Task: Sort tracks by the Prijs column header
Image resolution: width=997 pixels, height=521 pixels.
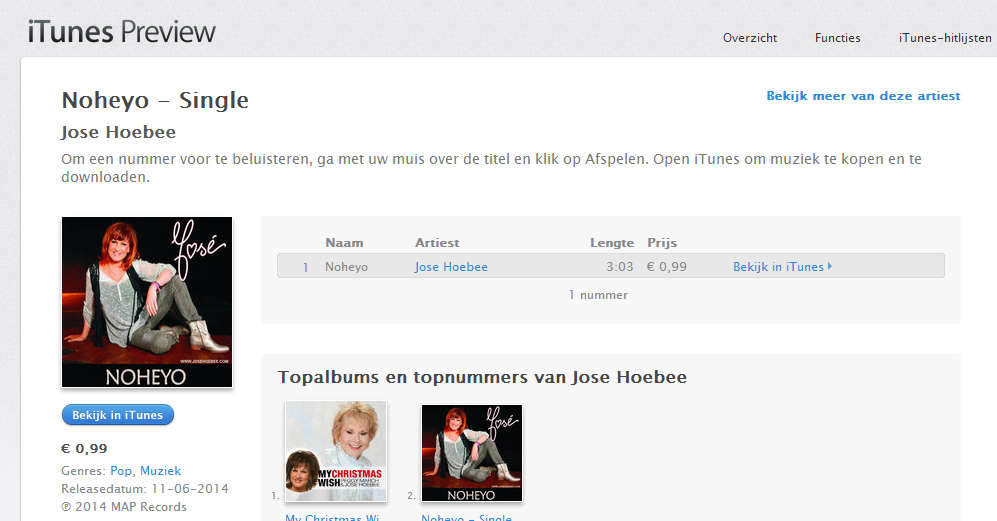Action: (662, 242)
